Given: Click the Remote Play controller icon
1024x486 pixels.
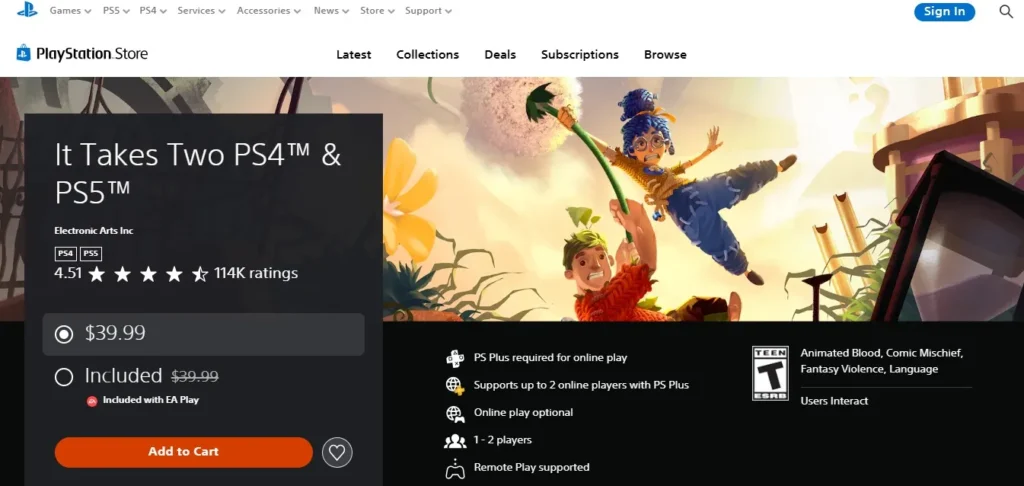Looking at the screenshot, I should [455, 467].
